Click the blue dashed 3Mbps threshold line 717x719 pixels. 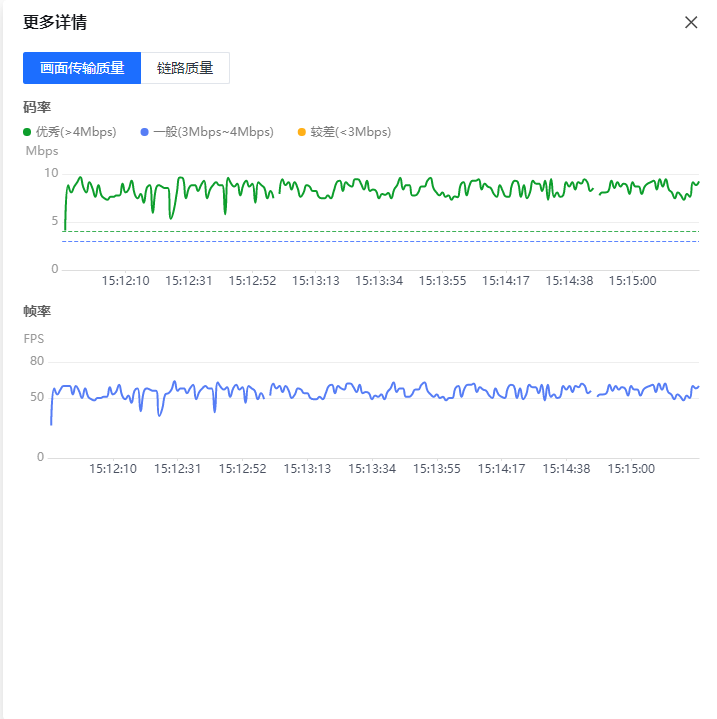pos(381,241)
